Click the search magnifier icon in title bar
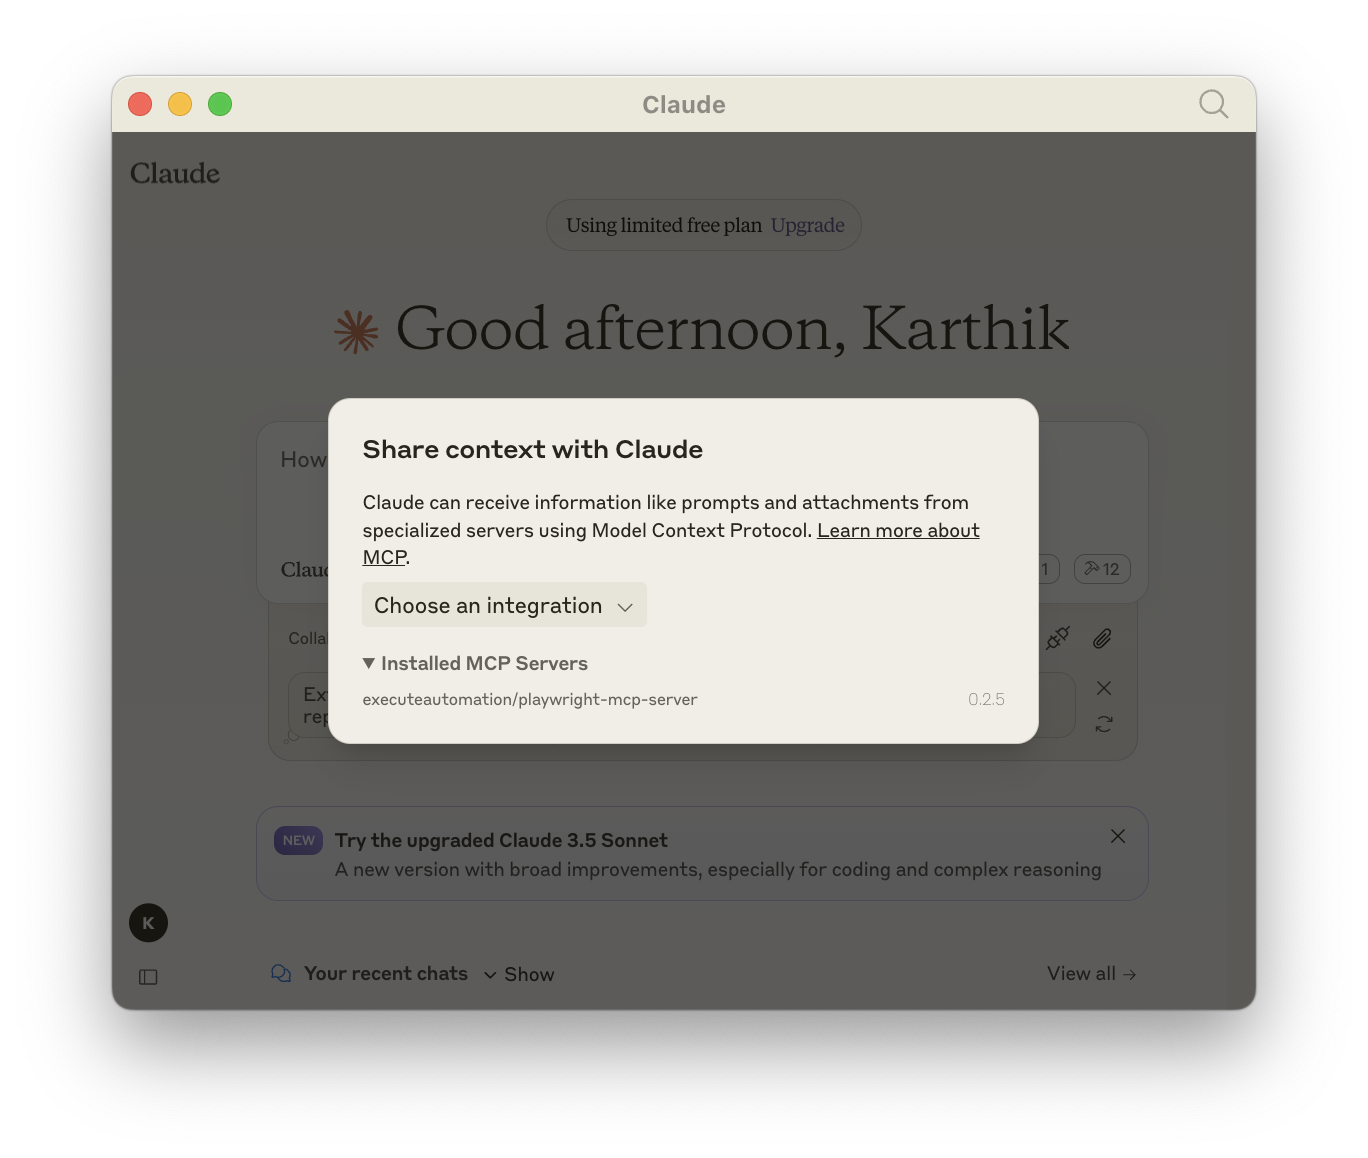 (1213, 104)
